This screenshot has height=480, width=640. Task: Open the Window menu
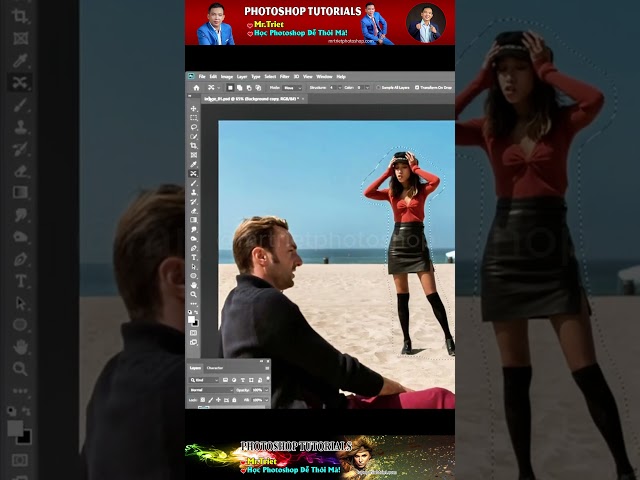pos(324,76)
